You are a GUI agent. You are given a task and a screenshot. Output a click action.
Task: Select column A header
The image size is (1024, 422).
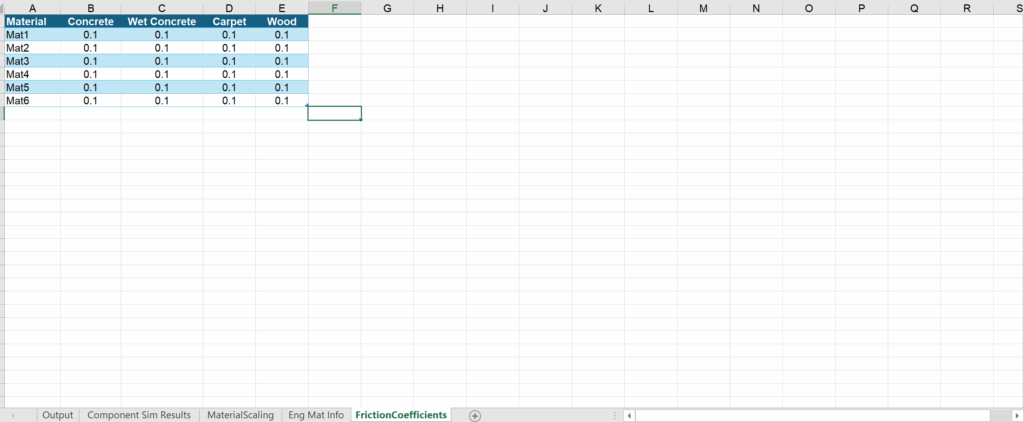(x=32, y=8)
